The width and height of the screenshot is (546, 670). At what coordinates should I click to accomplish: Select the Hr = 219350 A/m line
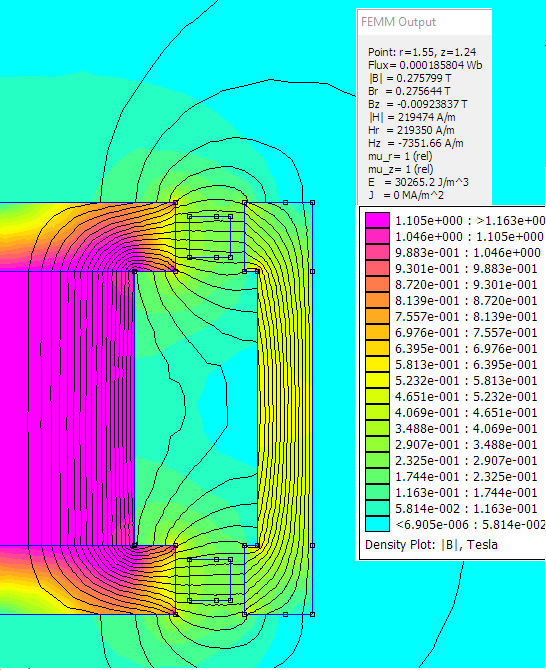click(411, 130)
